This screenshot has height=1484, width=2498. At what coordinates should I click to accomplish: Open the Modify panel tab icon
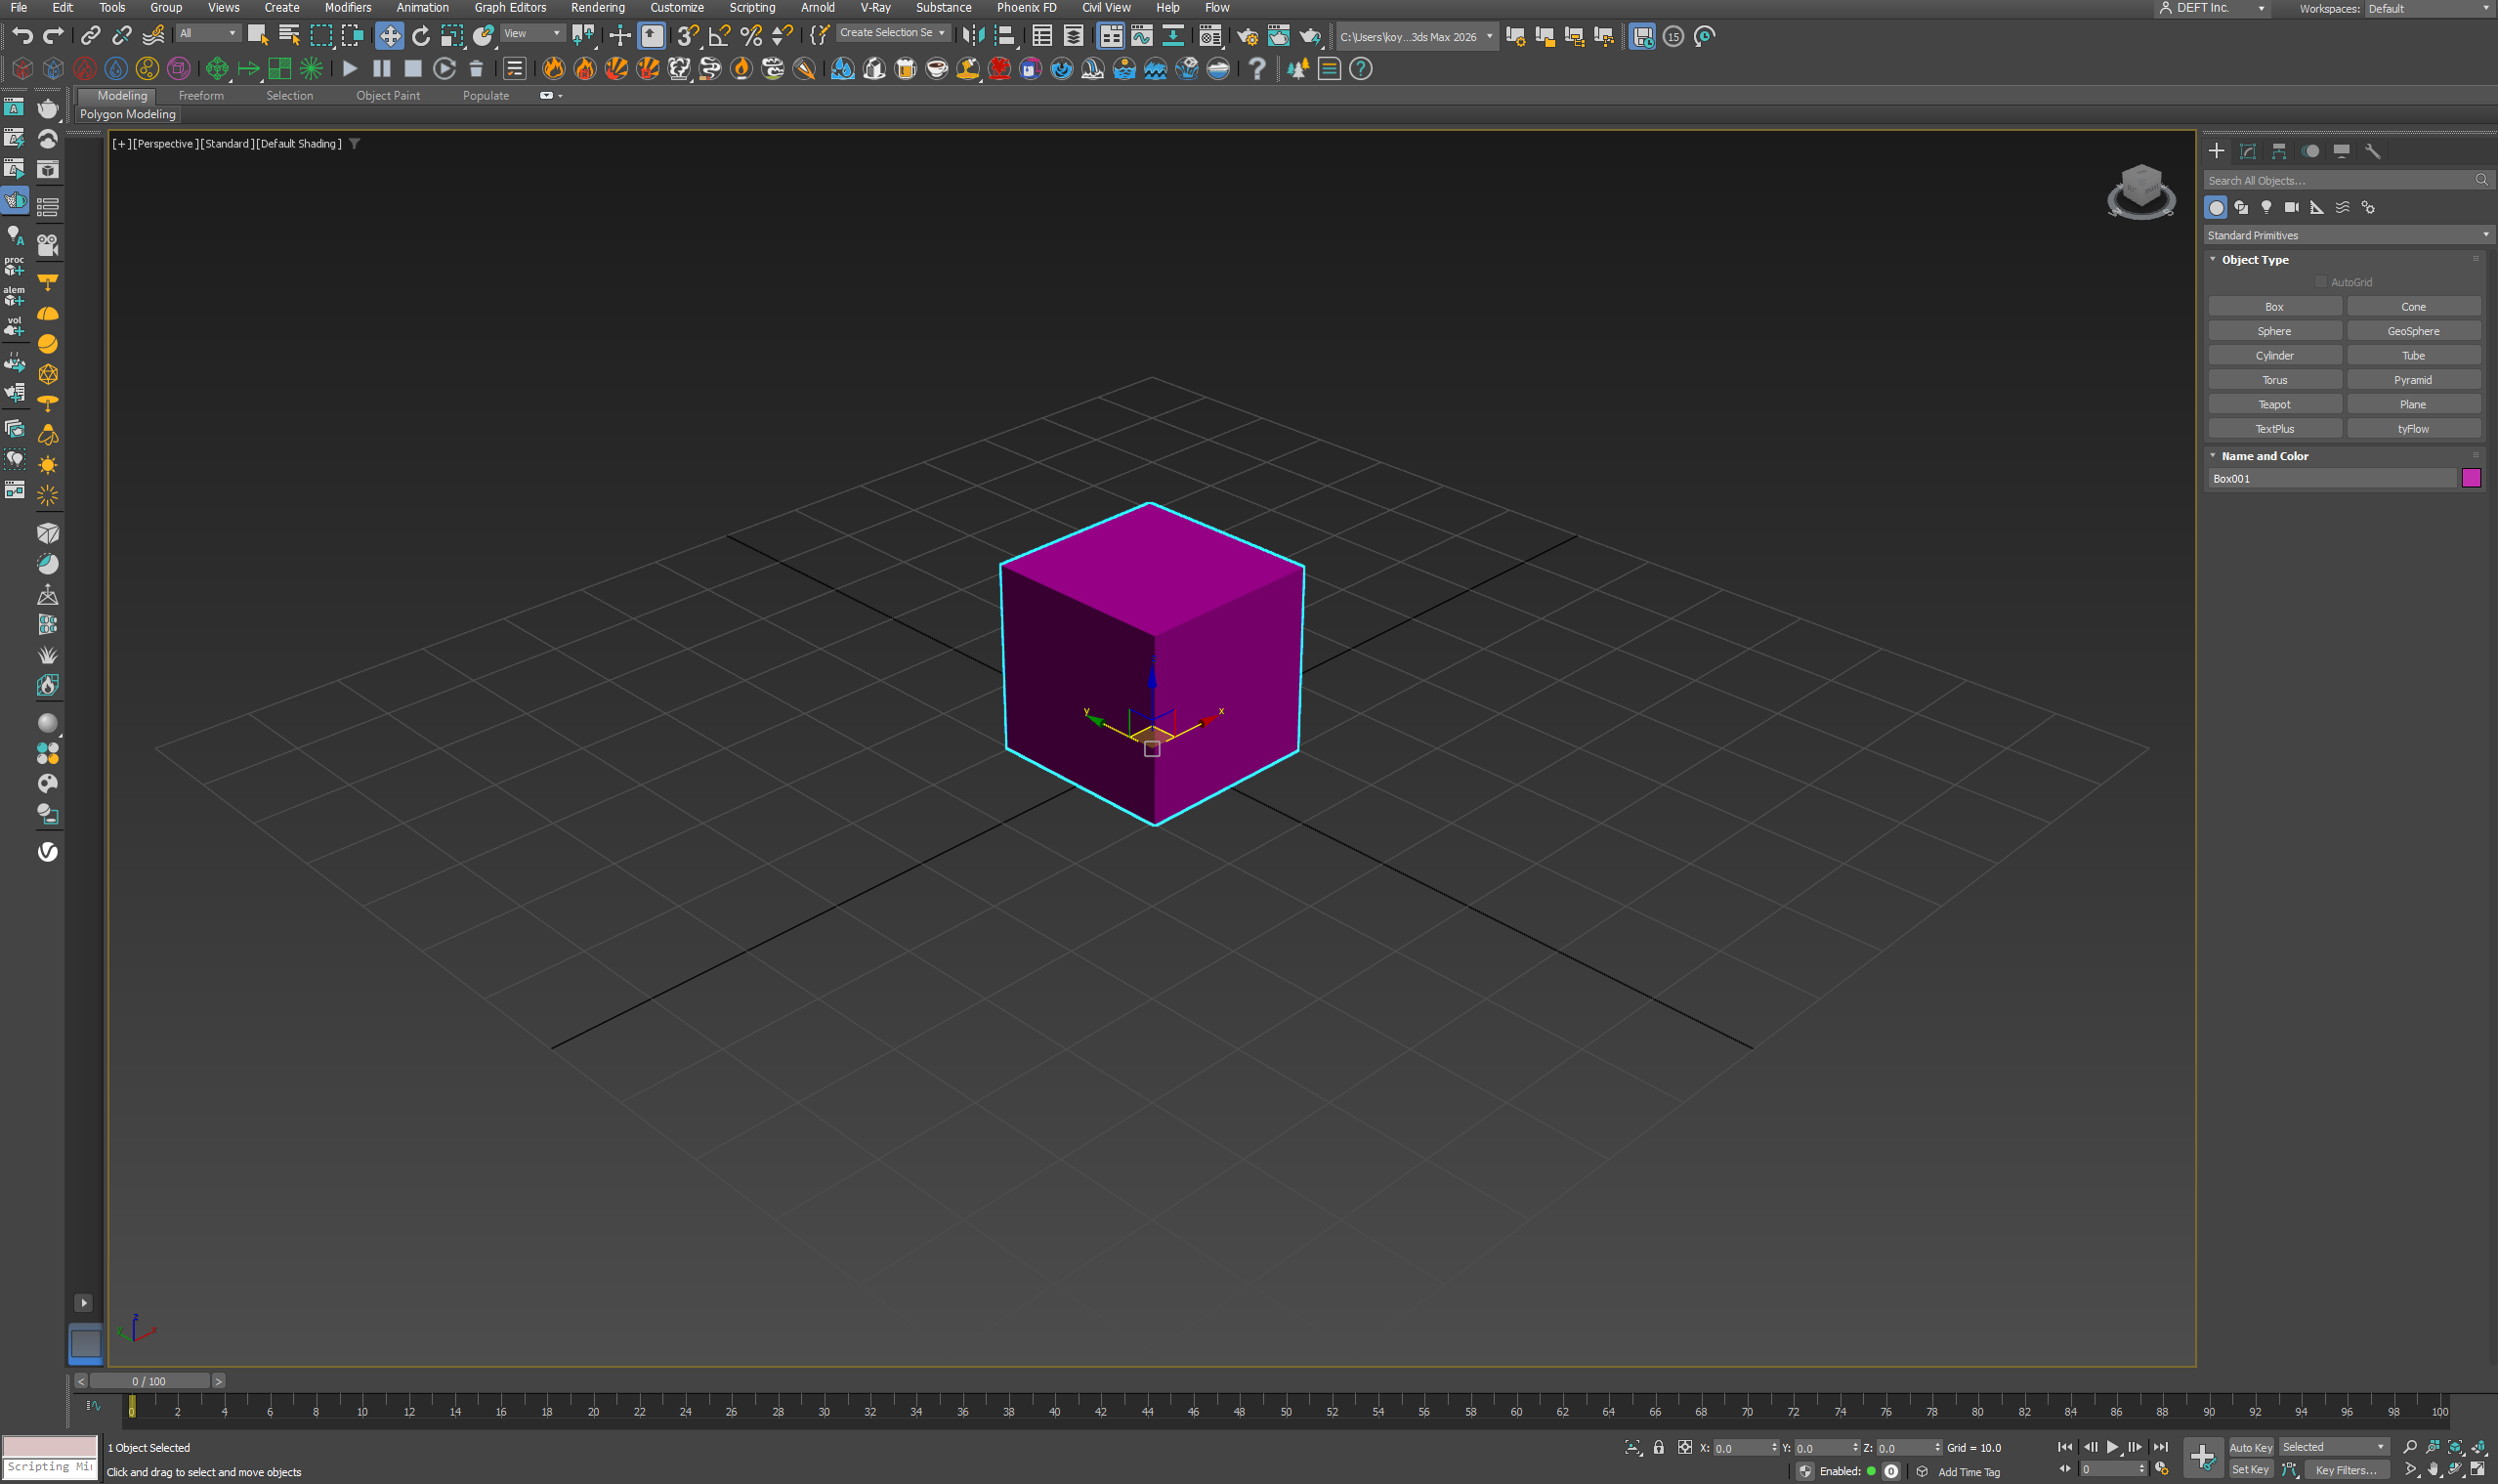(2248, 151)
